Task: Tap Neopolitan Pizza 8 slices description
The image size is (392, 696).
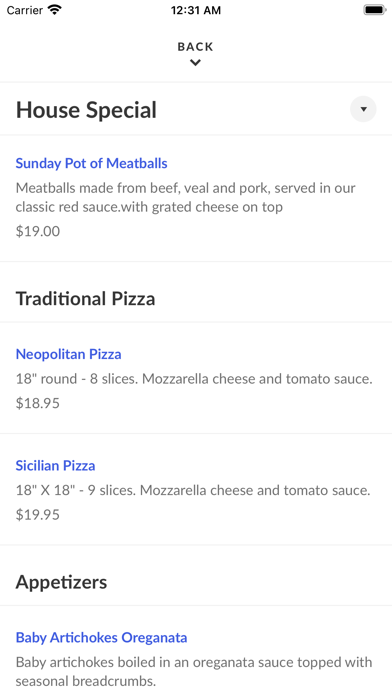Action: (x=194, y=379)
